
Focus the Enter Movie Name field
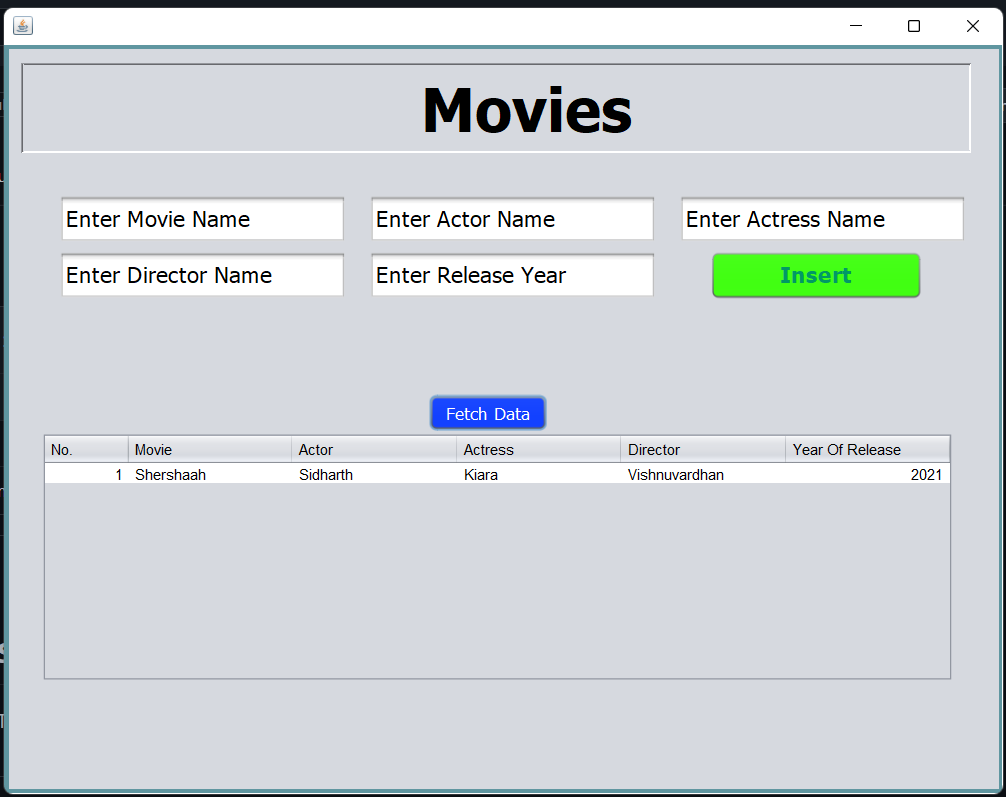203,219
